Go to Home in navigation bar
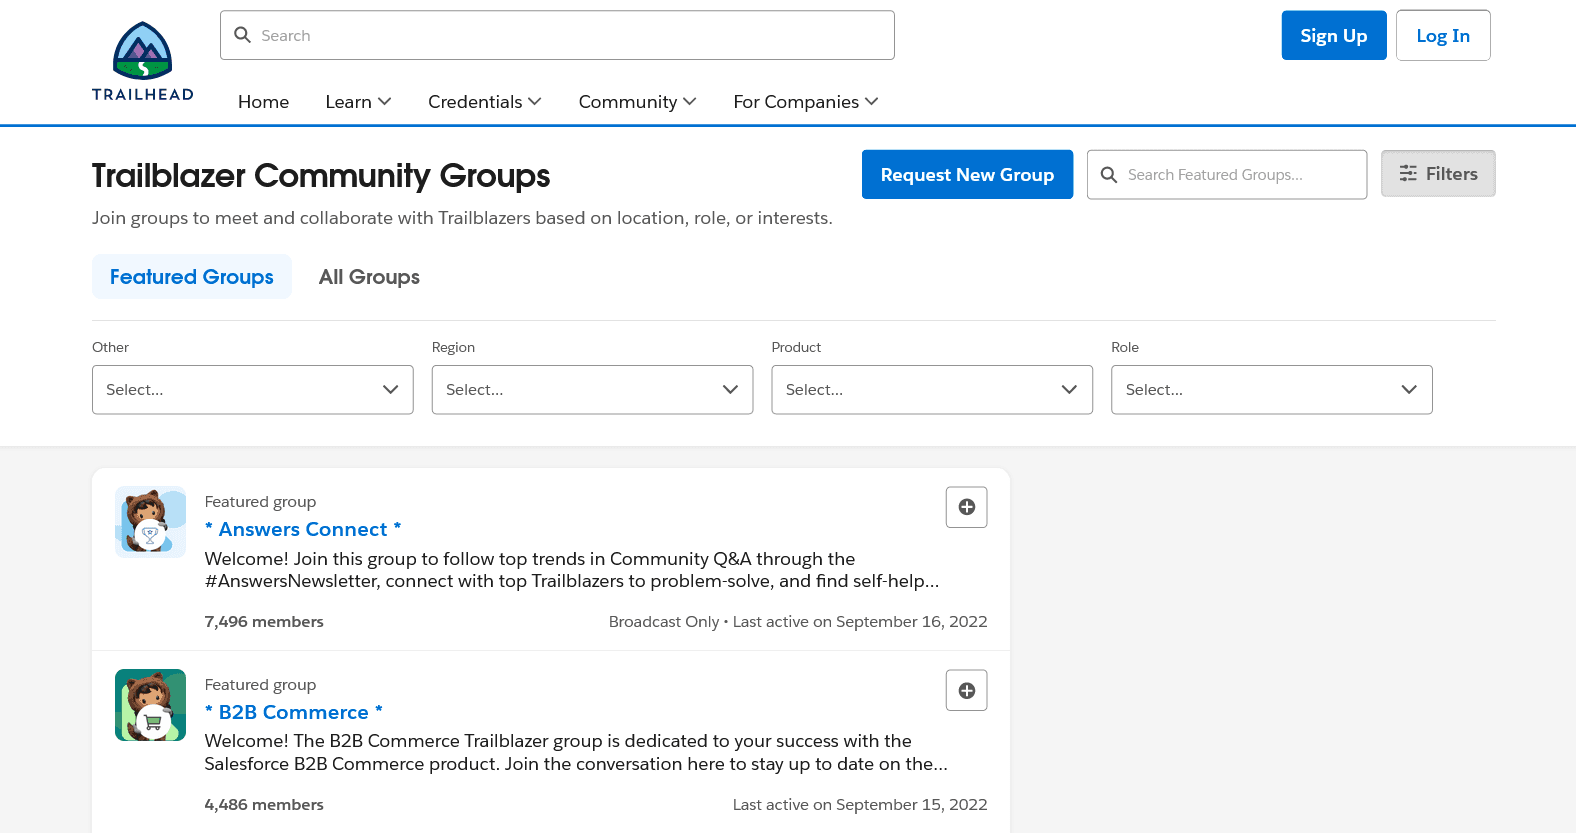The width and height of the screenshot is (1576, 833). (263, 102)
